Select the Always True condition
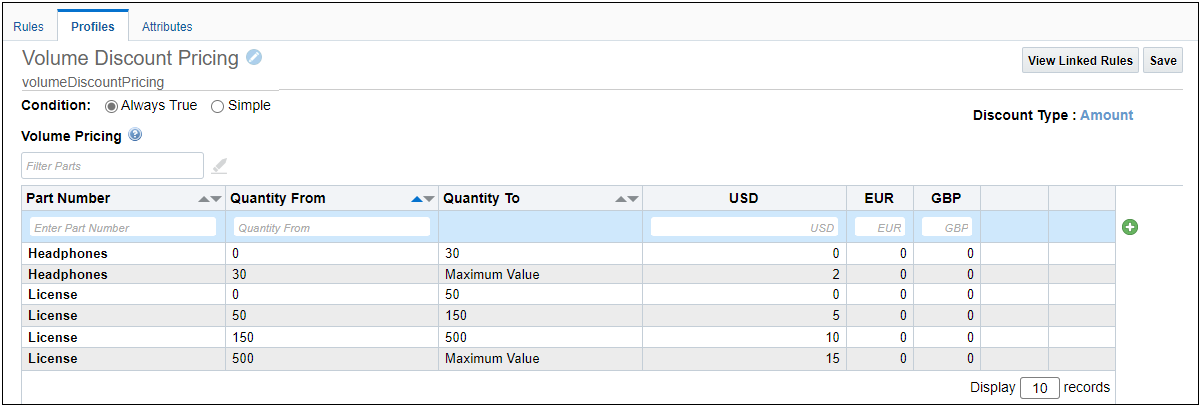1201x407 pixels. coord(112,106)
